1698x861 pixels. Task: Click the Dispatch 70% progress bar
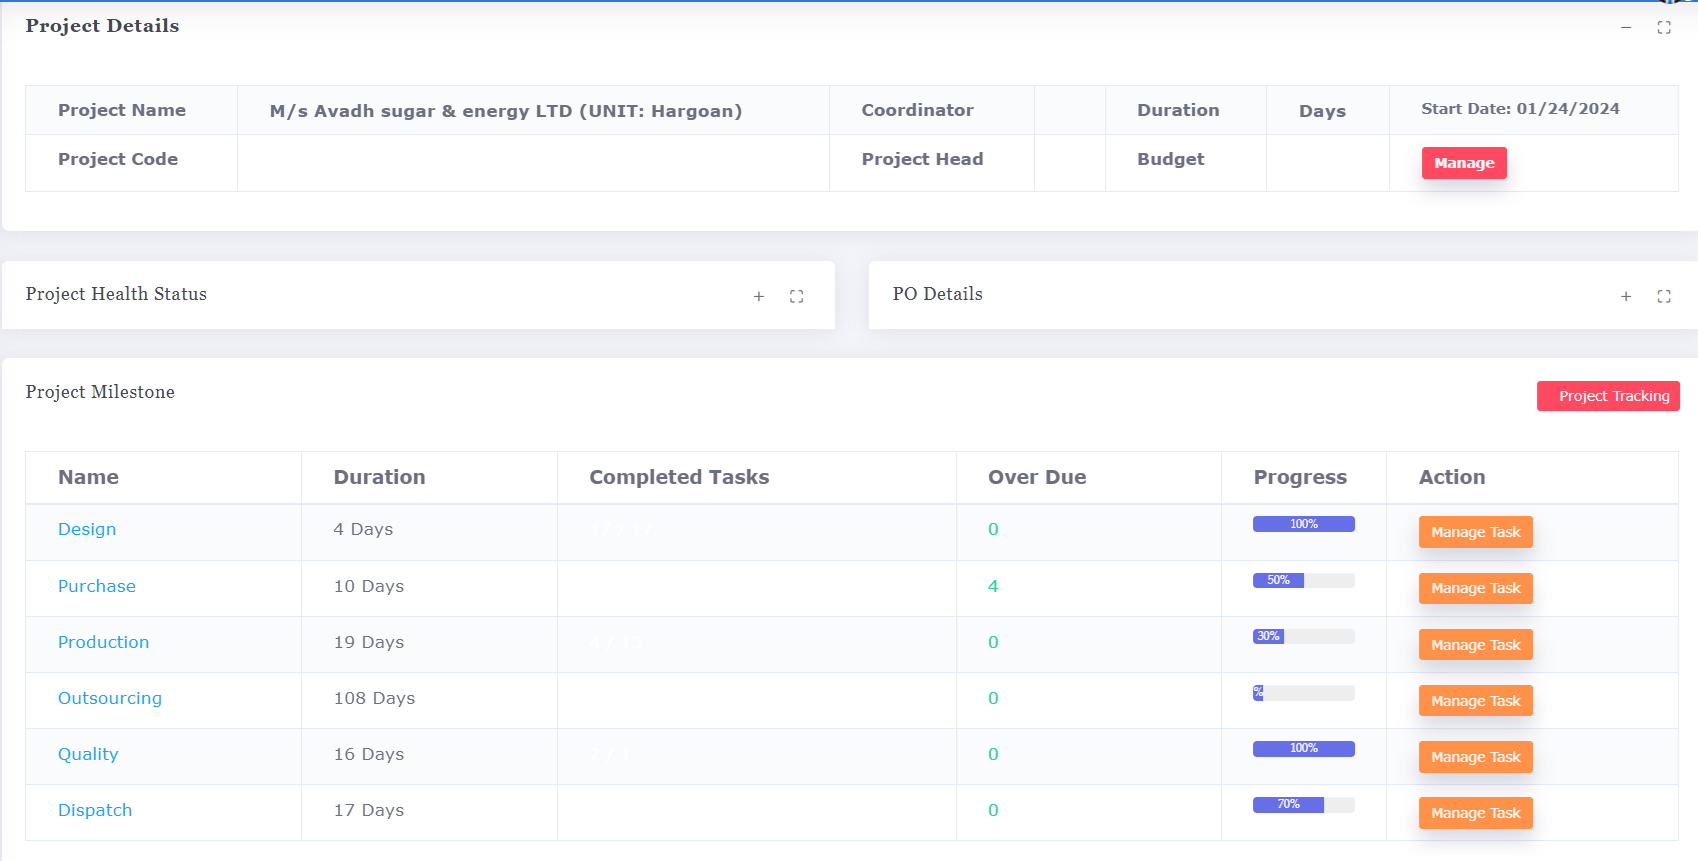[x=1304, y=804]
